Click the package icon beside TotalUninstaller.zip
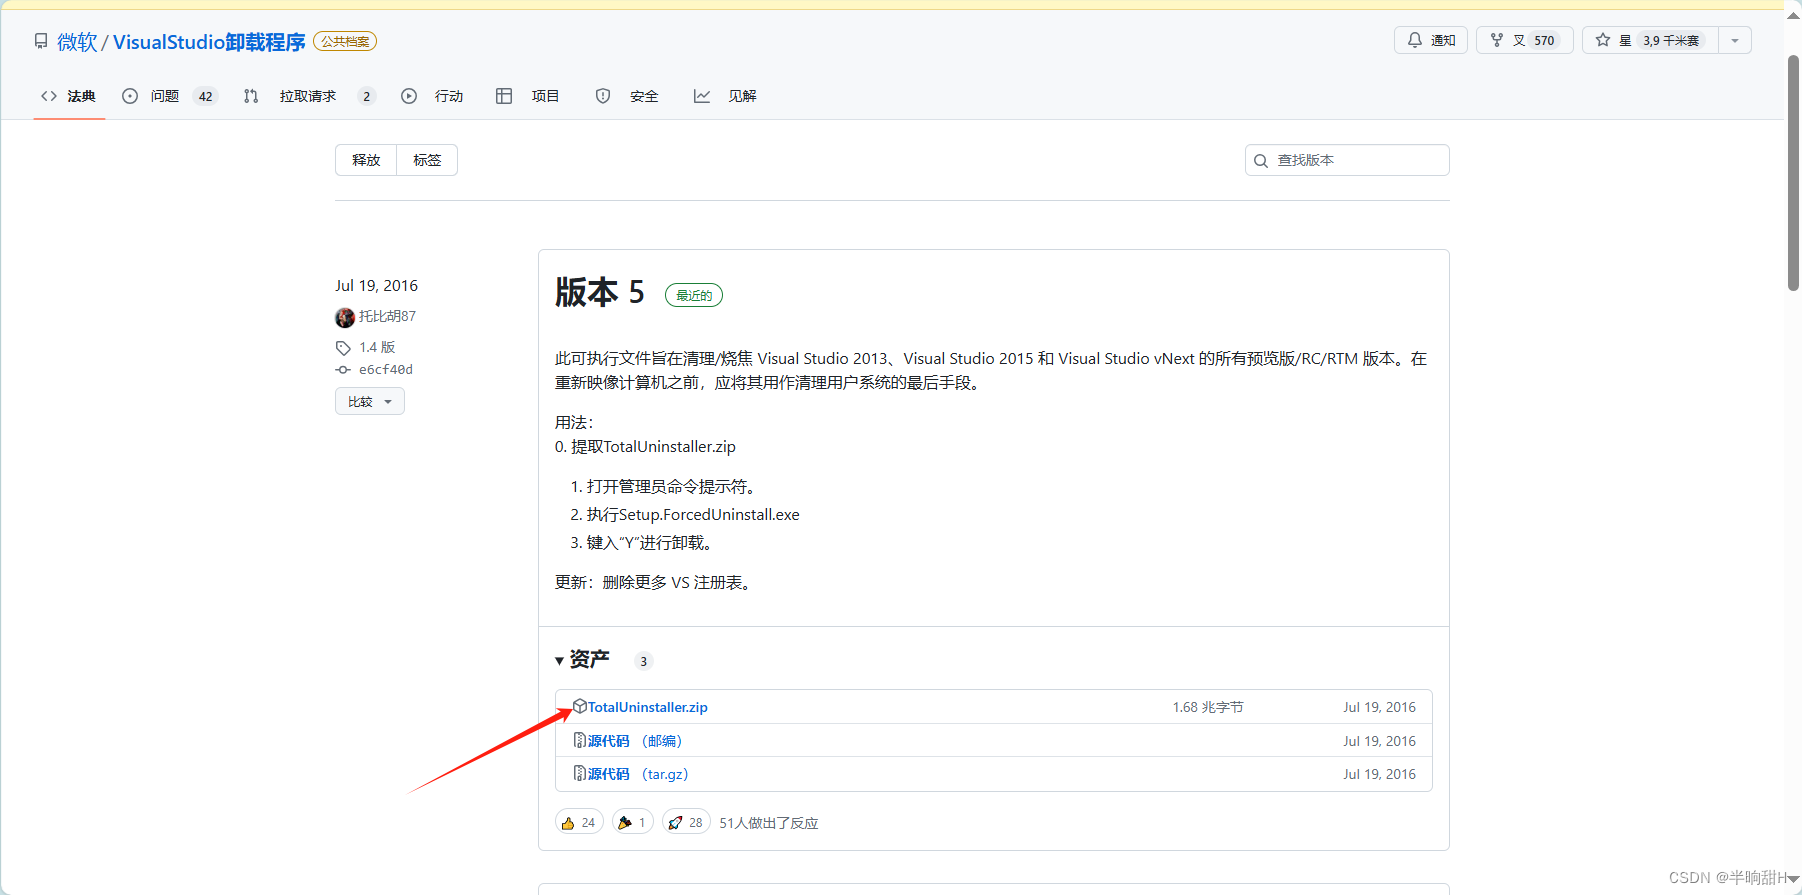Image resolution: width=1802 pixels, height=895 pixels. click(x=579, y=706)
